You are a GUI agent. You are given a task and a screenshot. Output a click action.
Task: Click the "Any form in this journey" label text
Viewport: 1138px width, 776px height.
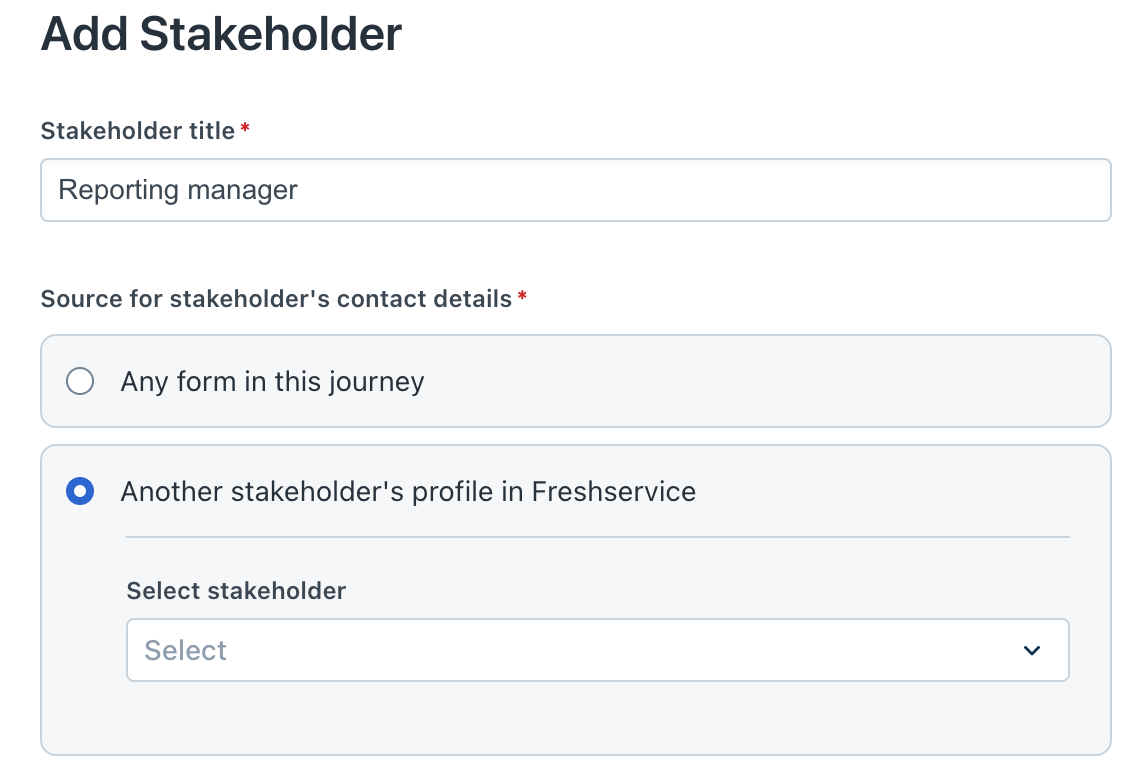272,382
